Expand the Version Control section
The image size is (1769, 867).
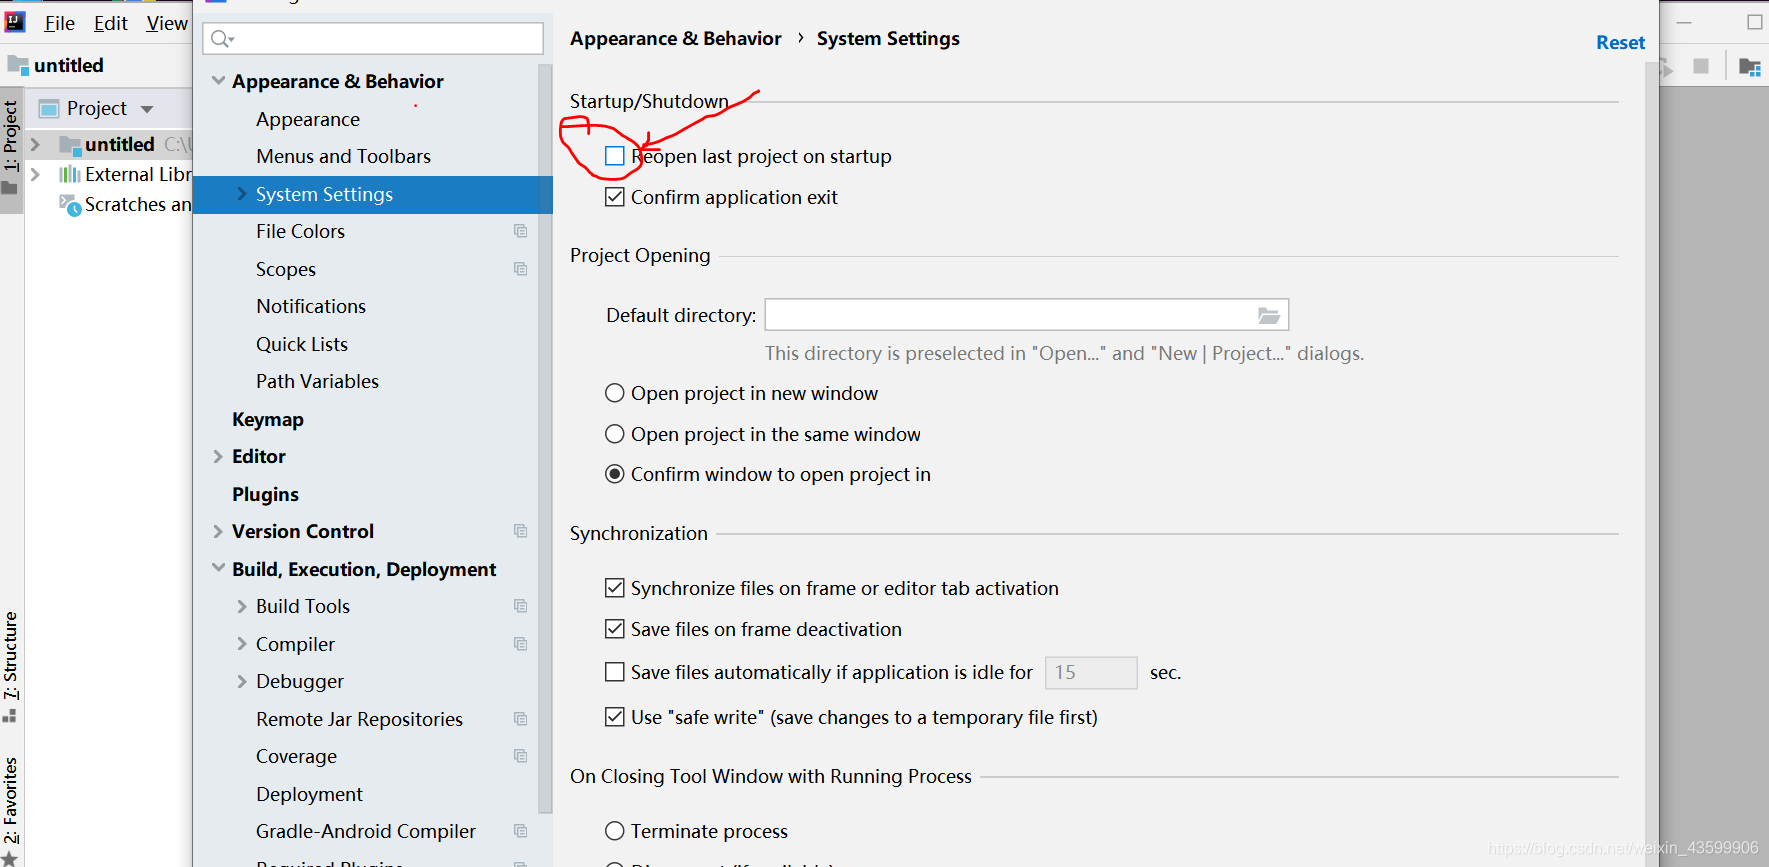[x=218, y=531]
